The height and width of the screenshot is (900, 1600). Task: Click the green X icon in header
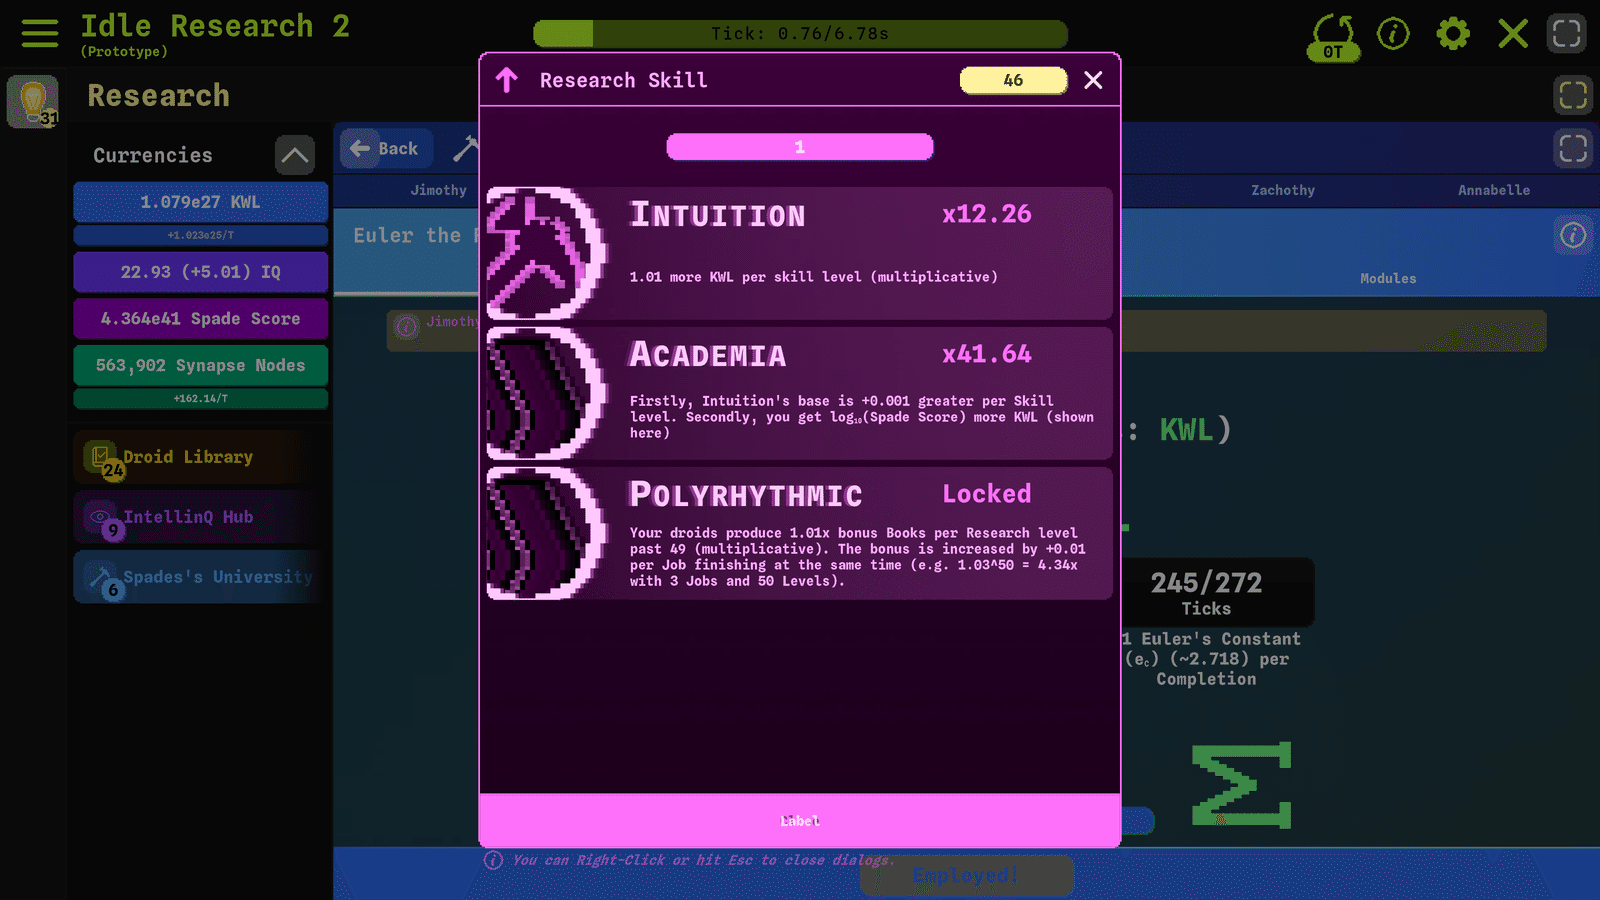point(1513,34)
